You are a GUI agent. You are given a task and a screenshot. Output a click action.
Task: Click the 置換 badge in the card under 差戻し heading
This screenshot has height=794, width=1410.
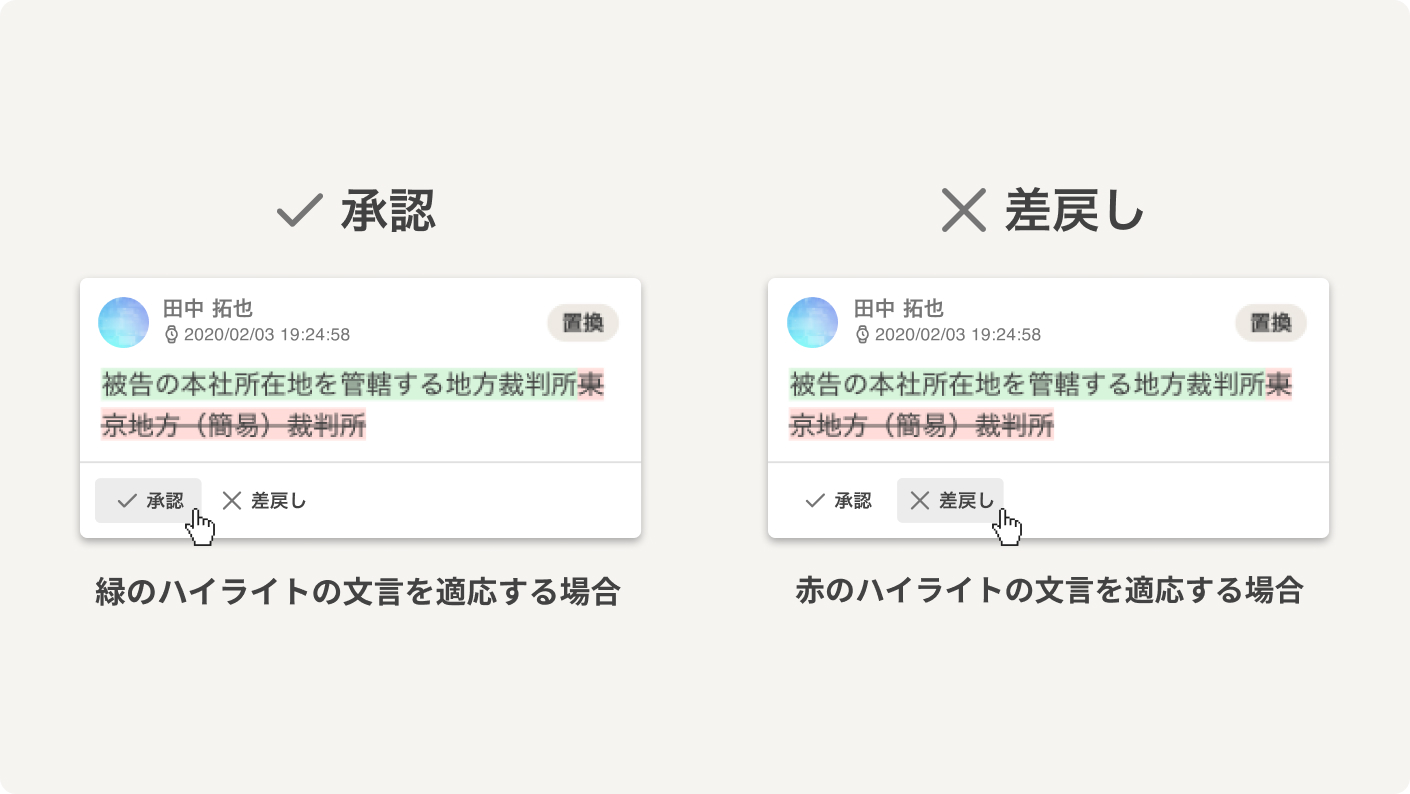click(1271, 323)
